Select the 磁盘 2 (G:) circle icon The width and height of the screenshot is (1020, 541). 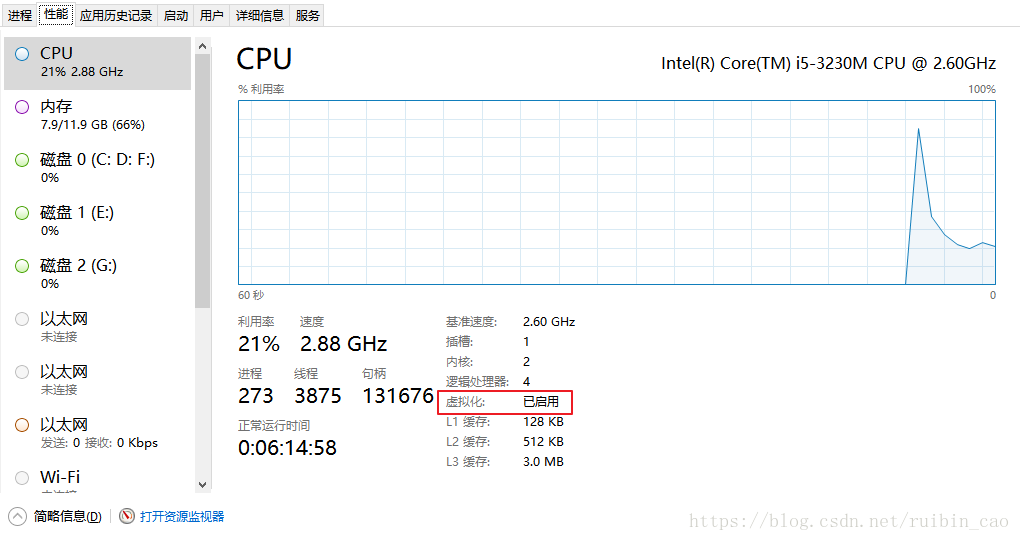coord(22,266)
